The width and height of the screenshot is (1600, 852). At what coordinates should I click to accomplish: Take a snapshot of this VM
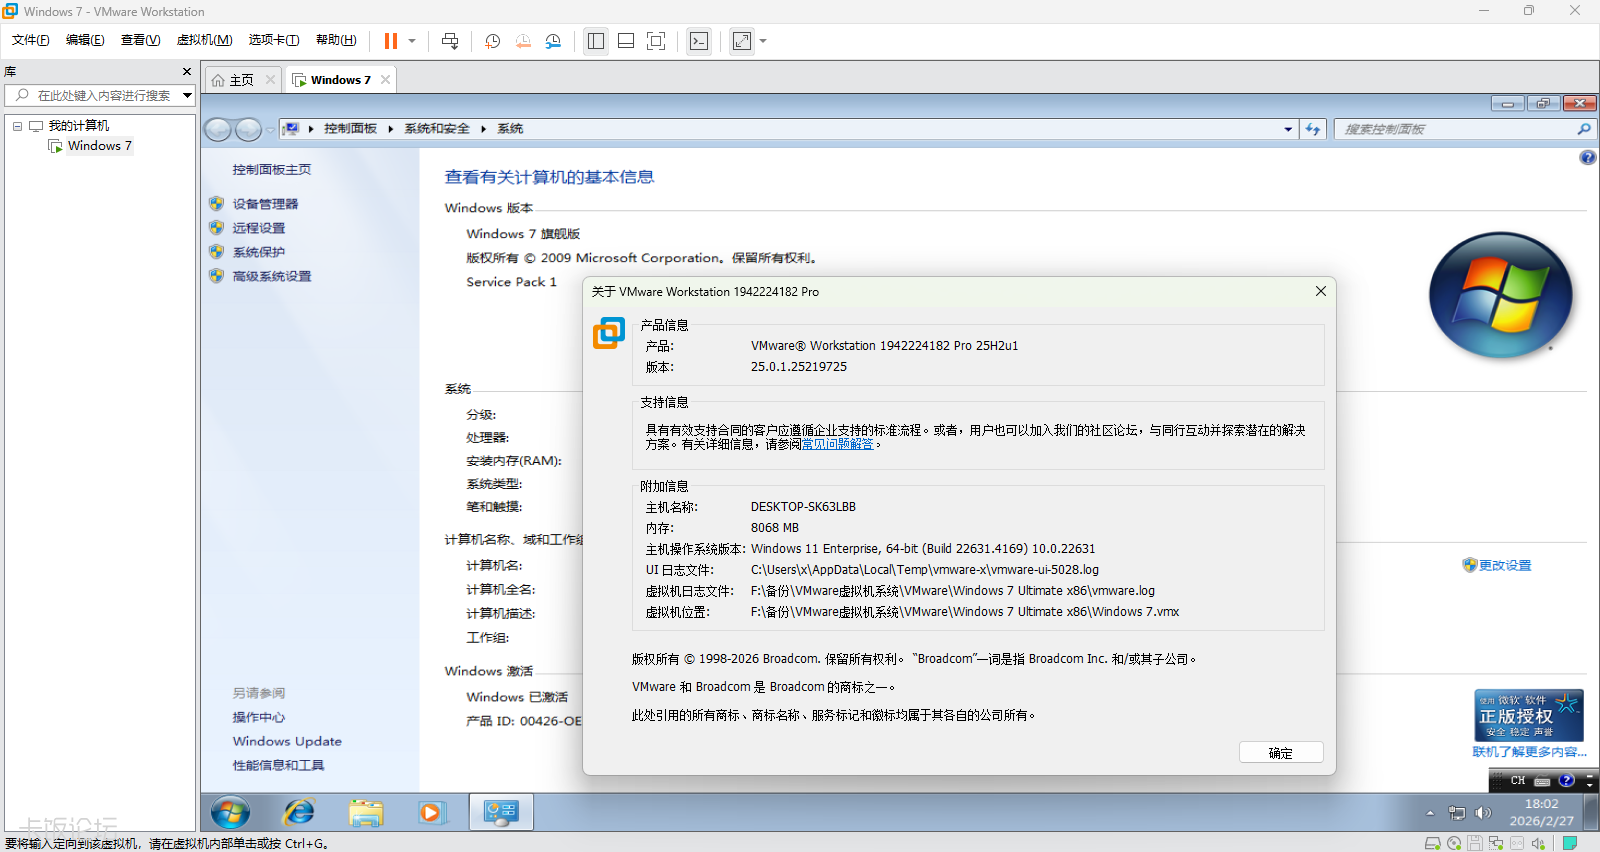(x=492, y=41)
